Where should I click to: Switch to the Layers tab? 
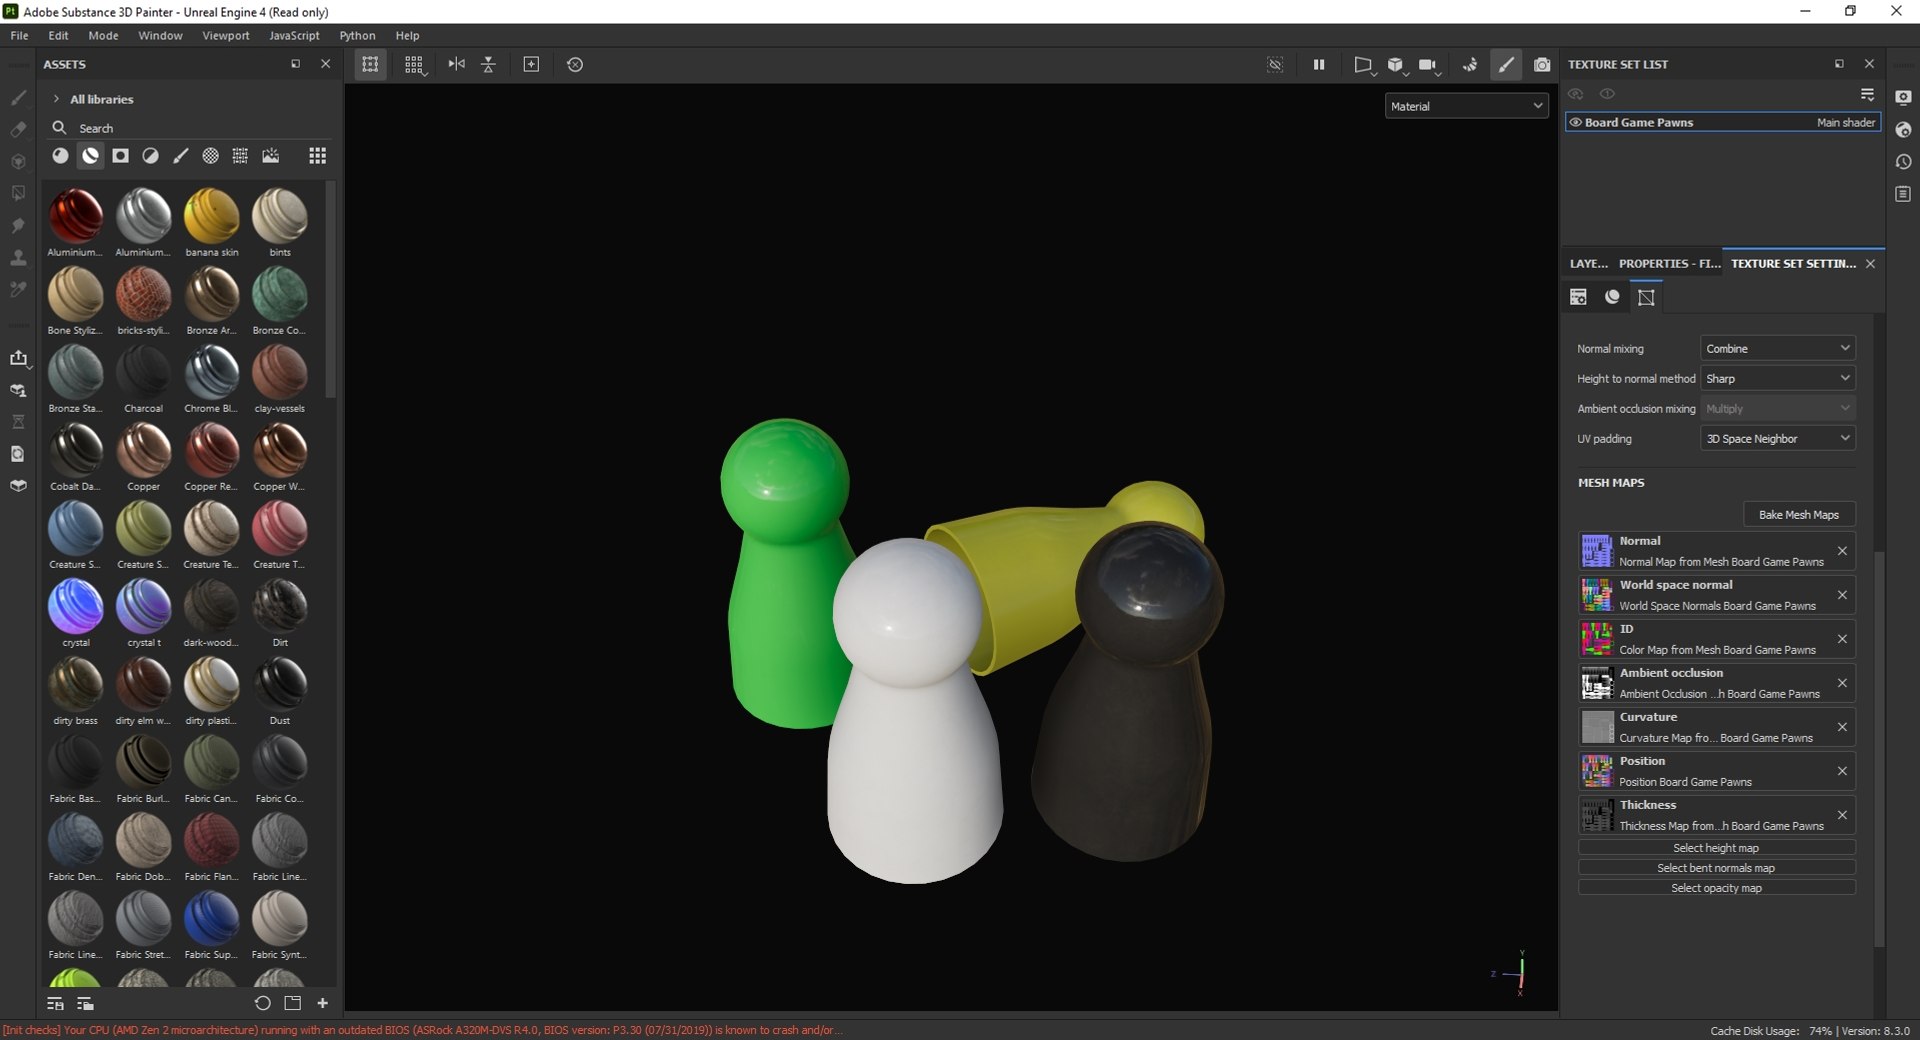coord(1588,264)
